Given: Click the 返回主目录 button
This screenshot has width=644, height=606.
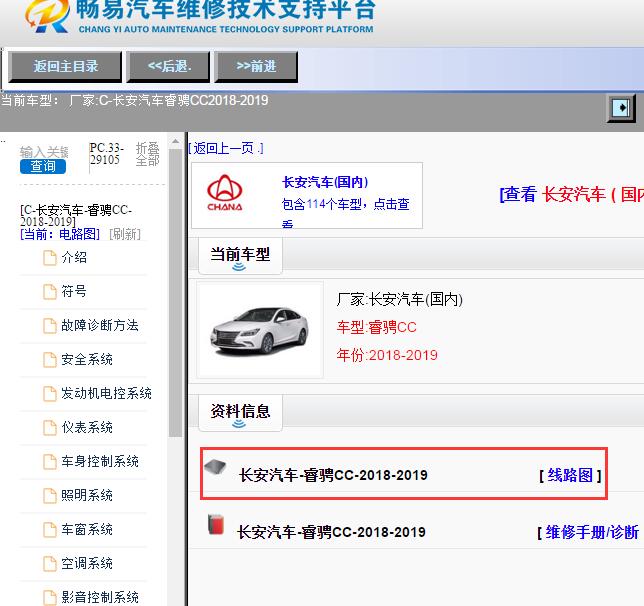Looking at the screenshot, I should click(x=65, y=67).
